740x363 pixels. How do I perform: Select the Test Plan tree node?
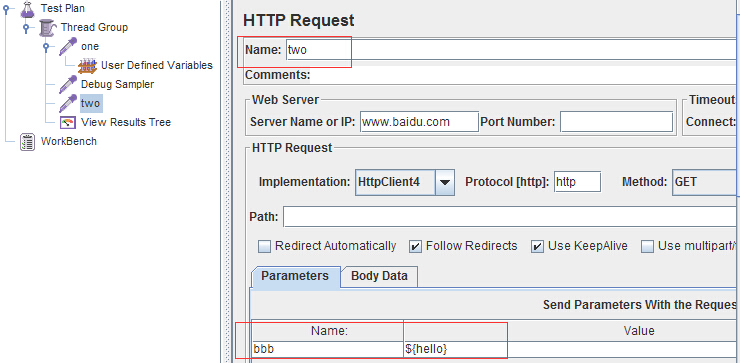(63, 8)
